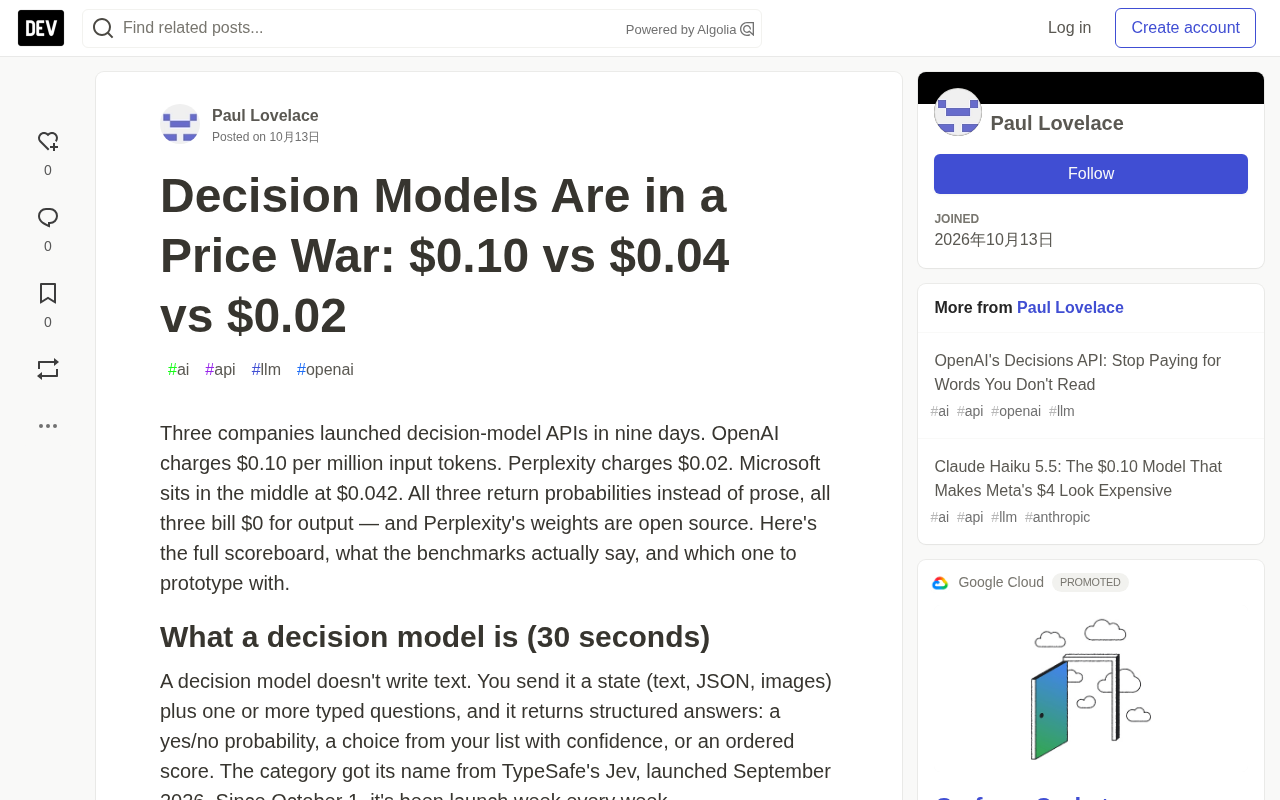Click the Google Cloud promoted illustration
The height and width of the screenshot is (800, 1280).
(1091, 689)
